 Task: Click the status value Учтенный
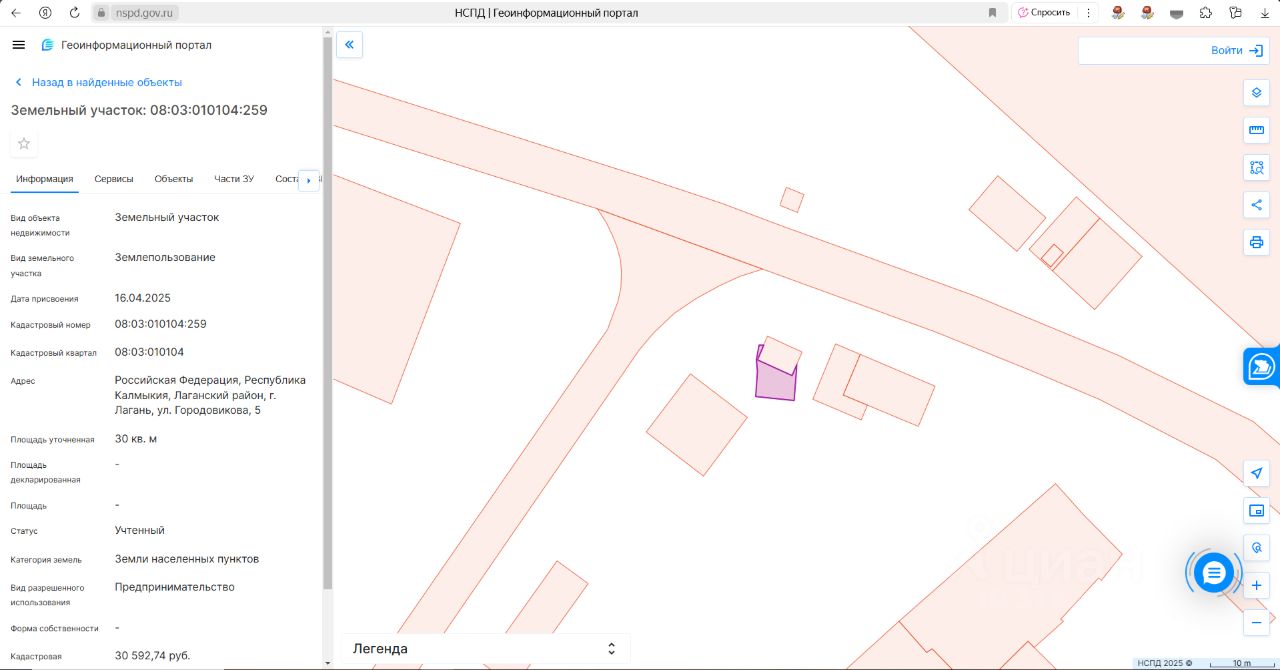click(140, 531)
